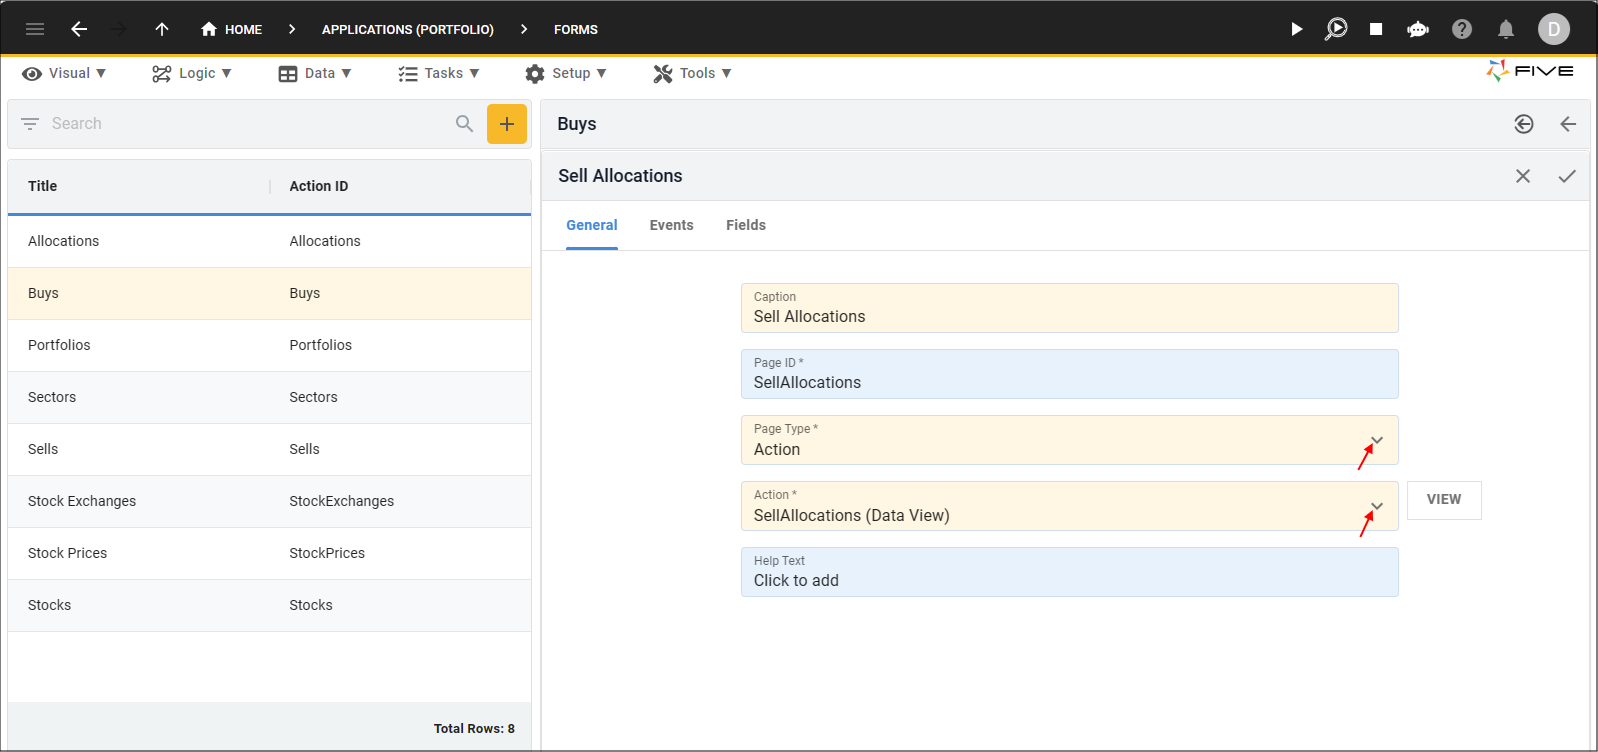This screenshot has width=1598, height=752.
Task: Click the StockExchanges Action ID cell
Action: click(342, 501)
